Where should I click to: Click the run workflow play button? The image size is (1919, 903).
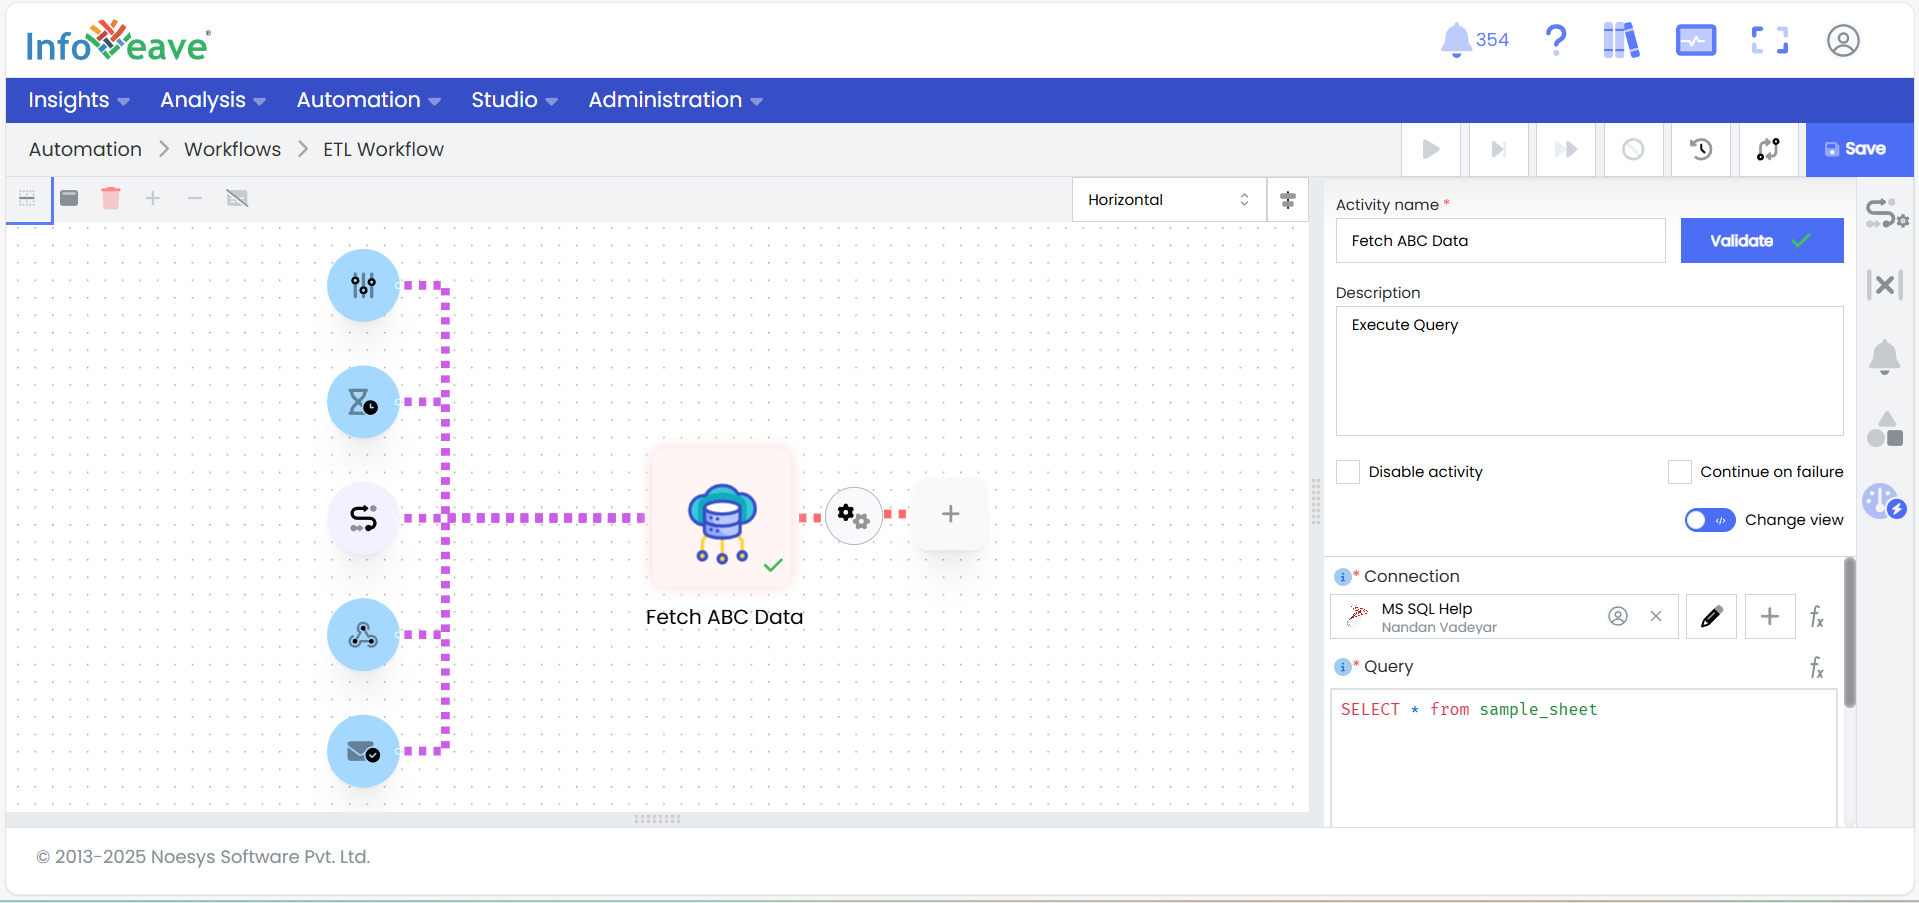(x=1431, y=149)
